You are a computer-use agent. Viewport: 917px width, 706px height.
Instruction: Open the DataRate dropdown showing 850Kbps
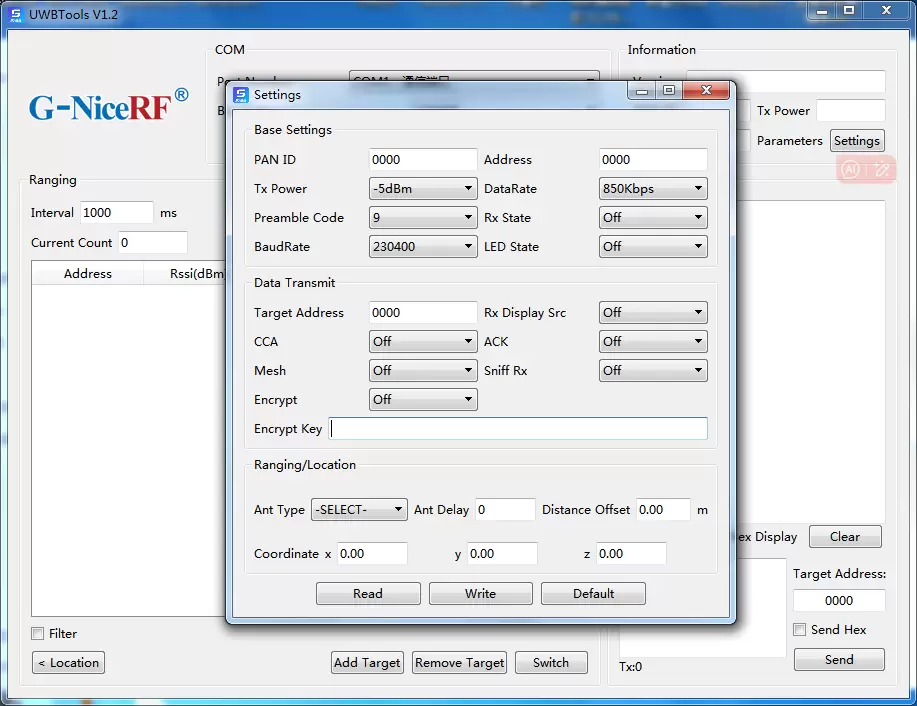(652, 188)
